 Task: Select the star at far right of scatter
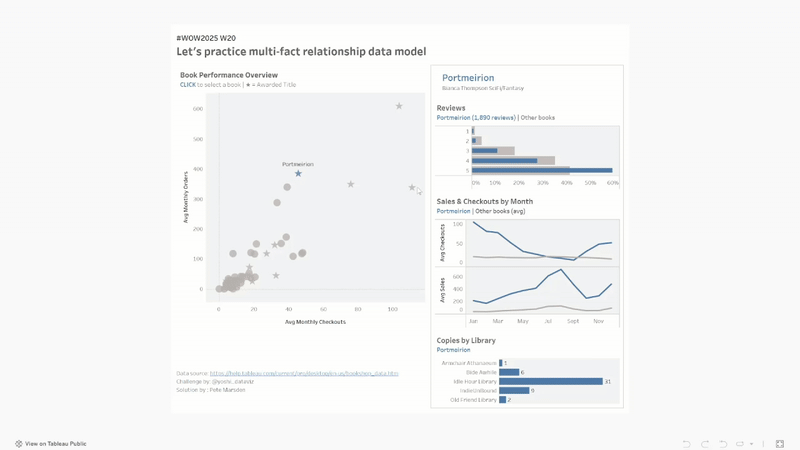(x=412, y=187)
